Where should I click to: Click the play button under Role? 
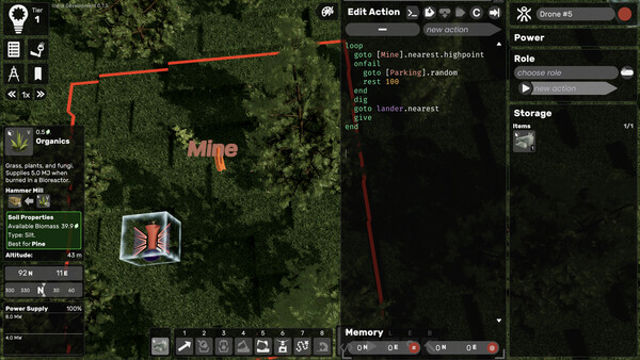tap(525, 89)
